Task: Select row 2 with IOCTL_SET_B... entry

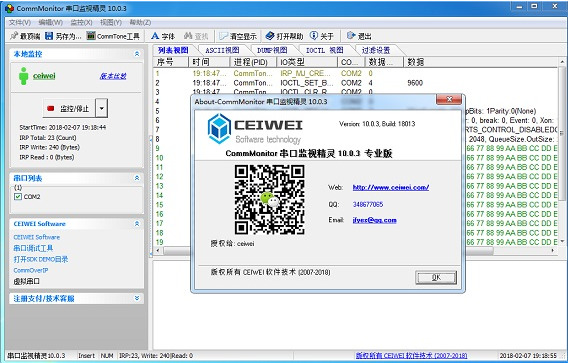Action: click(356, 83)
